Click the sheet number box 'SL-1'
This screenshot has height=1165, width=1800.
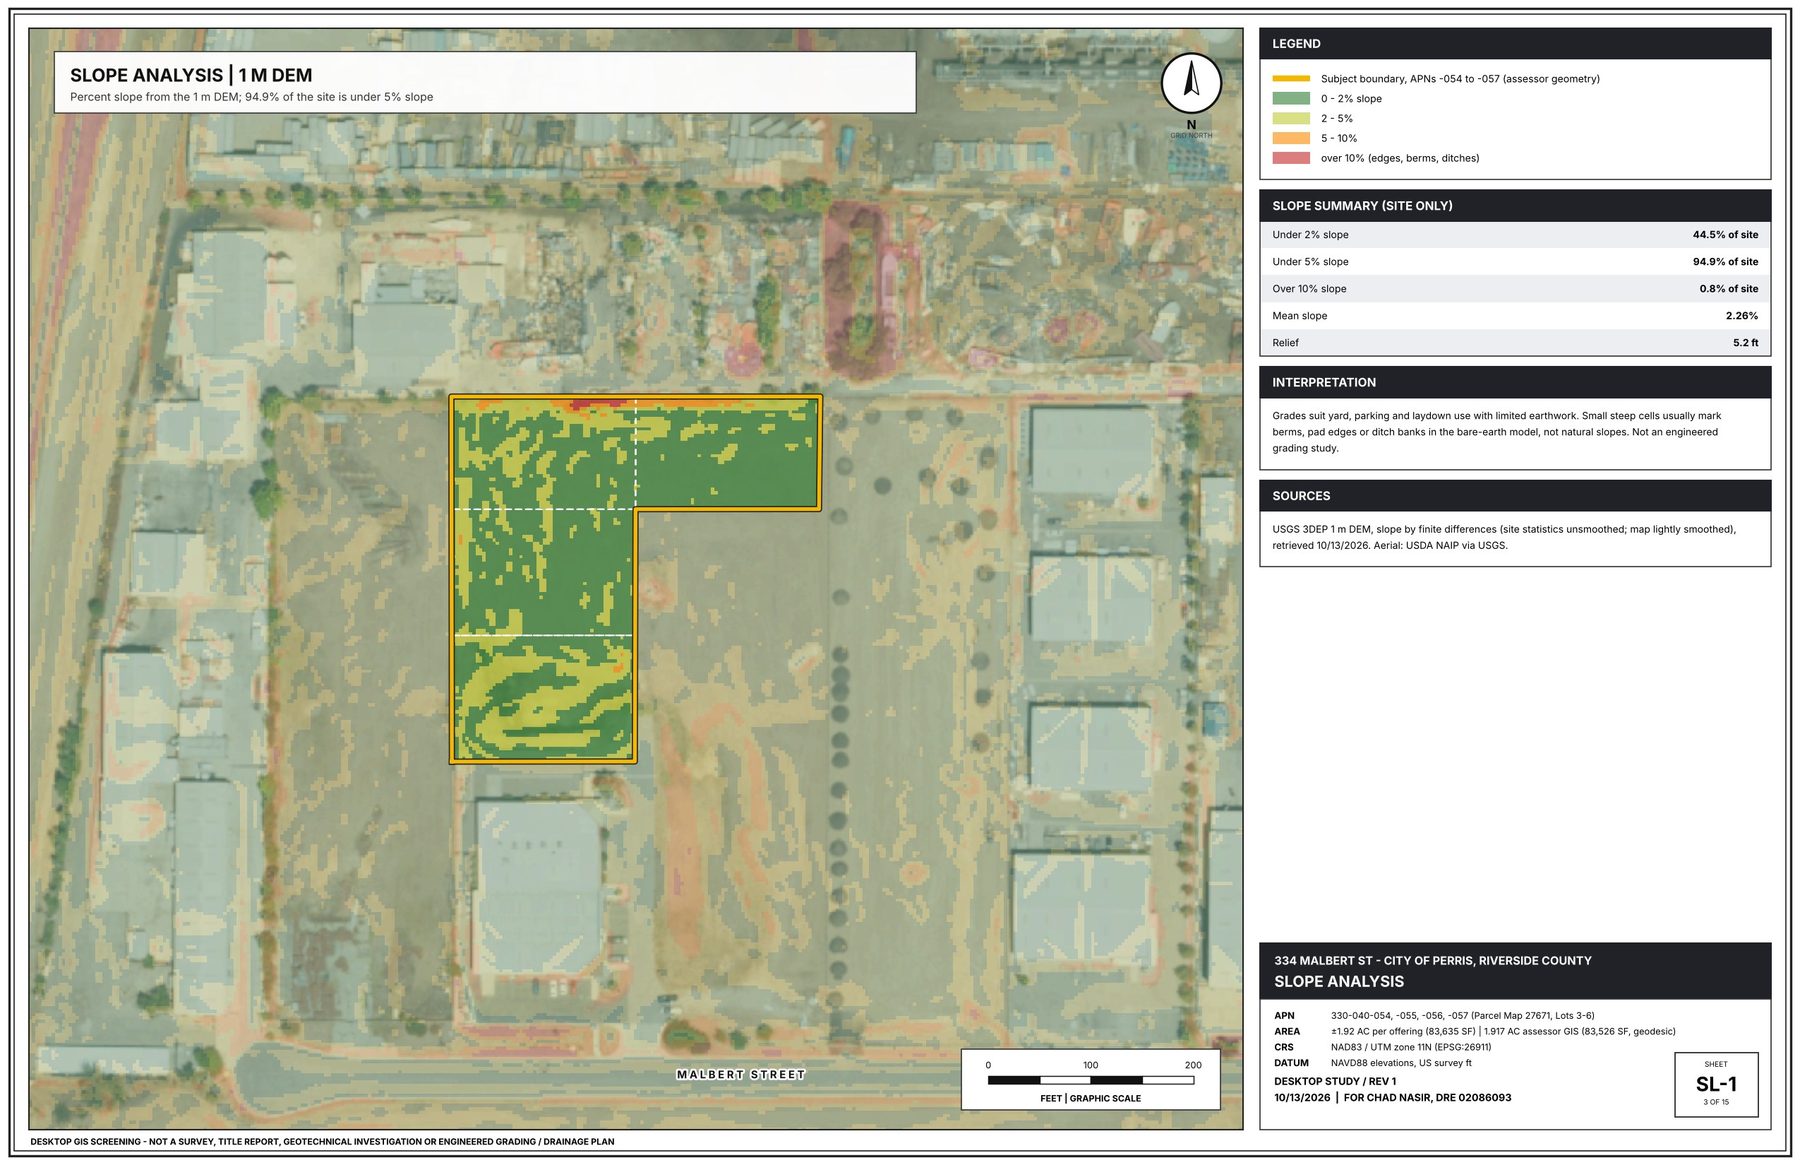click(x=1716, y=1084)
